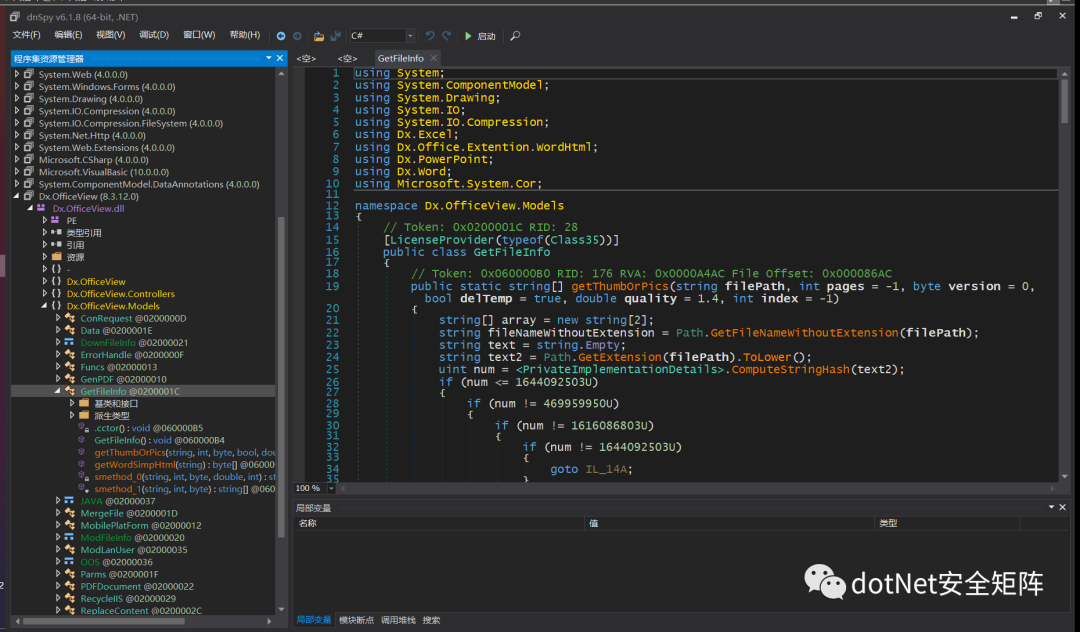Select the MergeFile @0200001D tree item
The height and width of the screenshot is (632, 1080).
(129, 513)
